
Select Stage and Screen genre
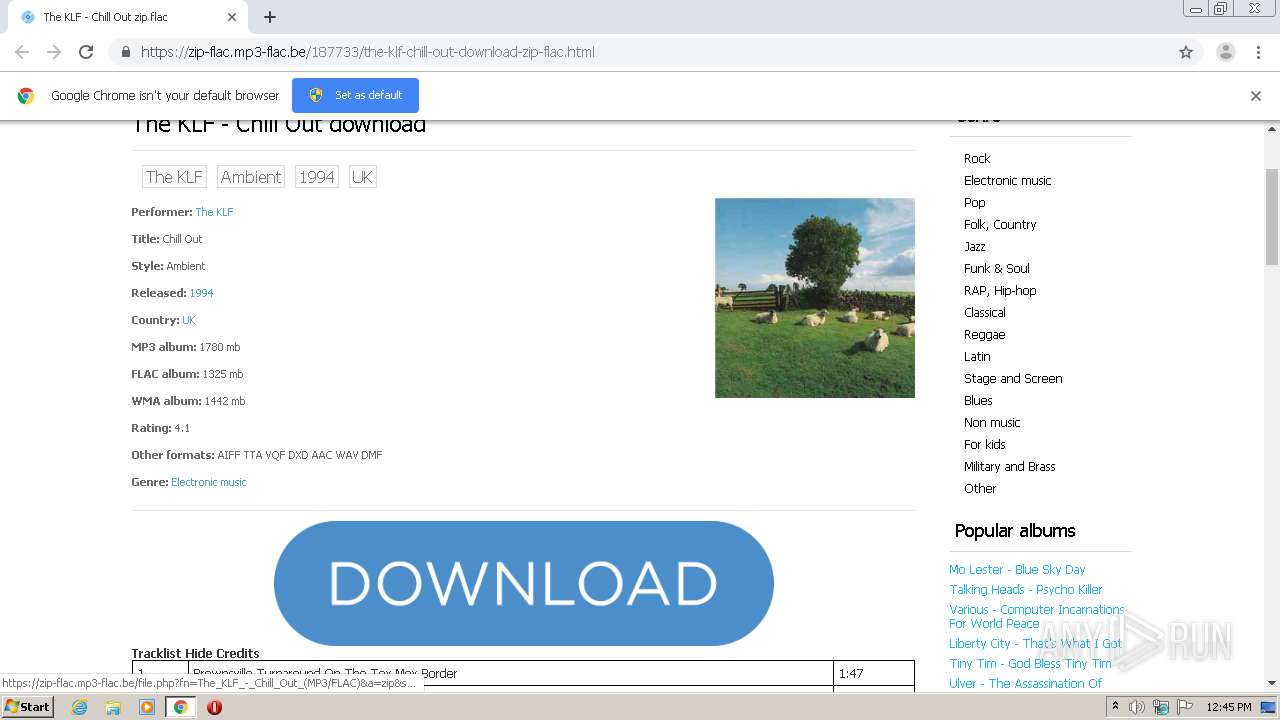[x=1013, y=378]
